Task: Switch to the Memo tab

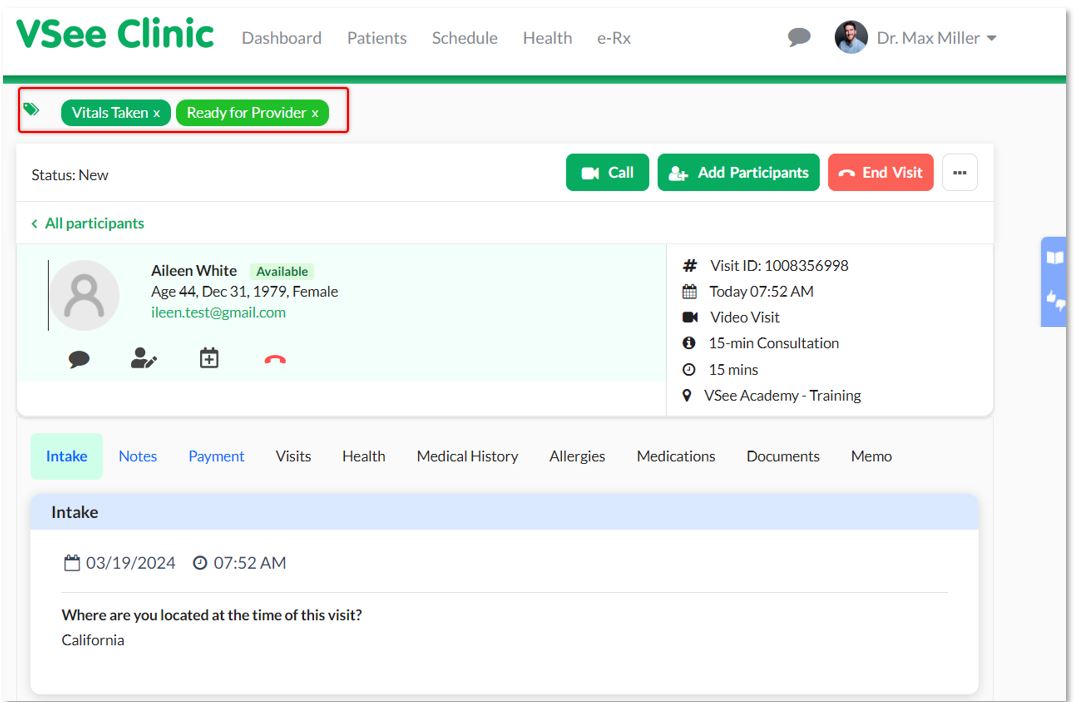Action: [871, 456]
